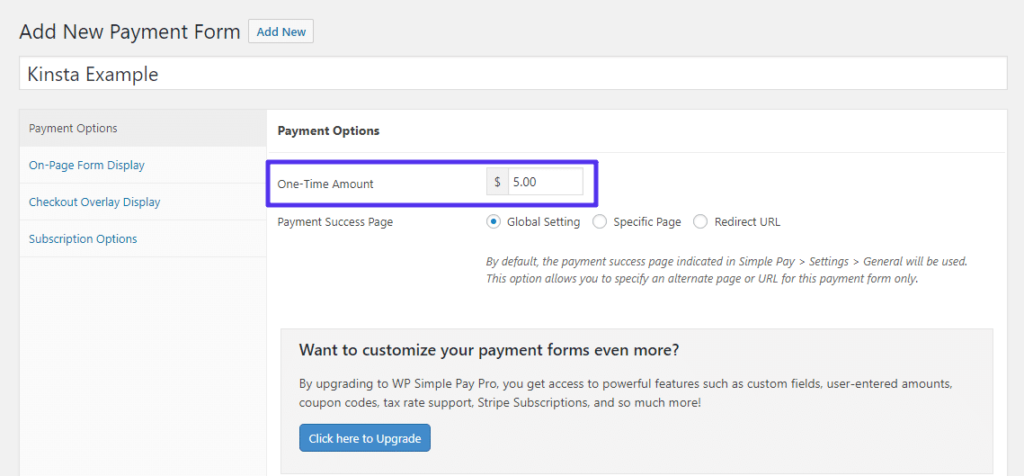The image size is (1024, 476).
Task: Click the Payment Success Page label
Action: click(335, 222)
